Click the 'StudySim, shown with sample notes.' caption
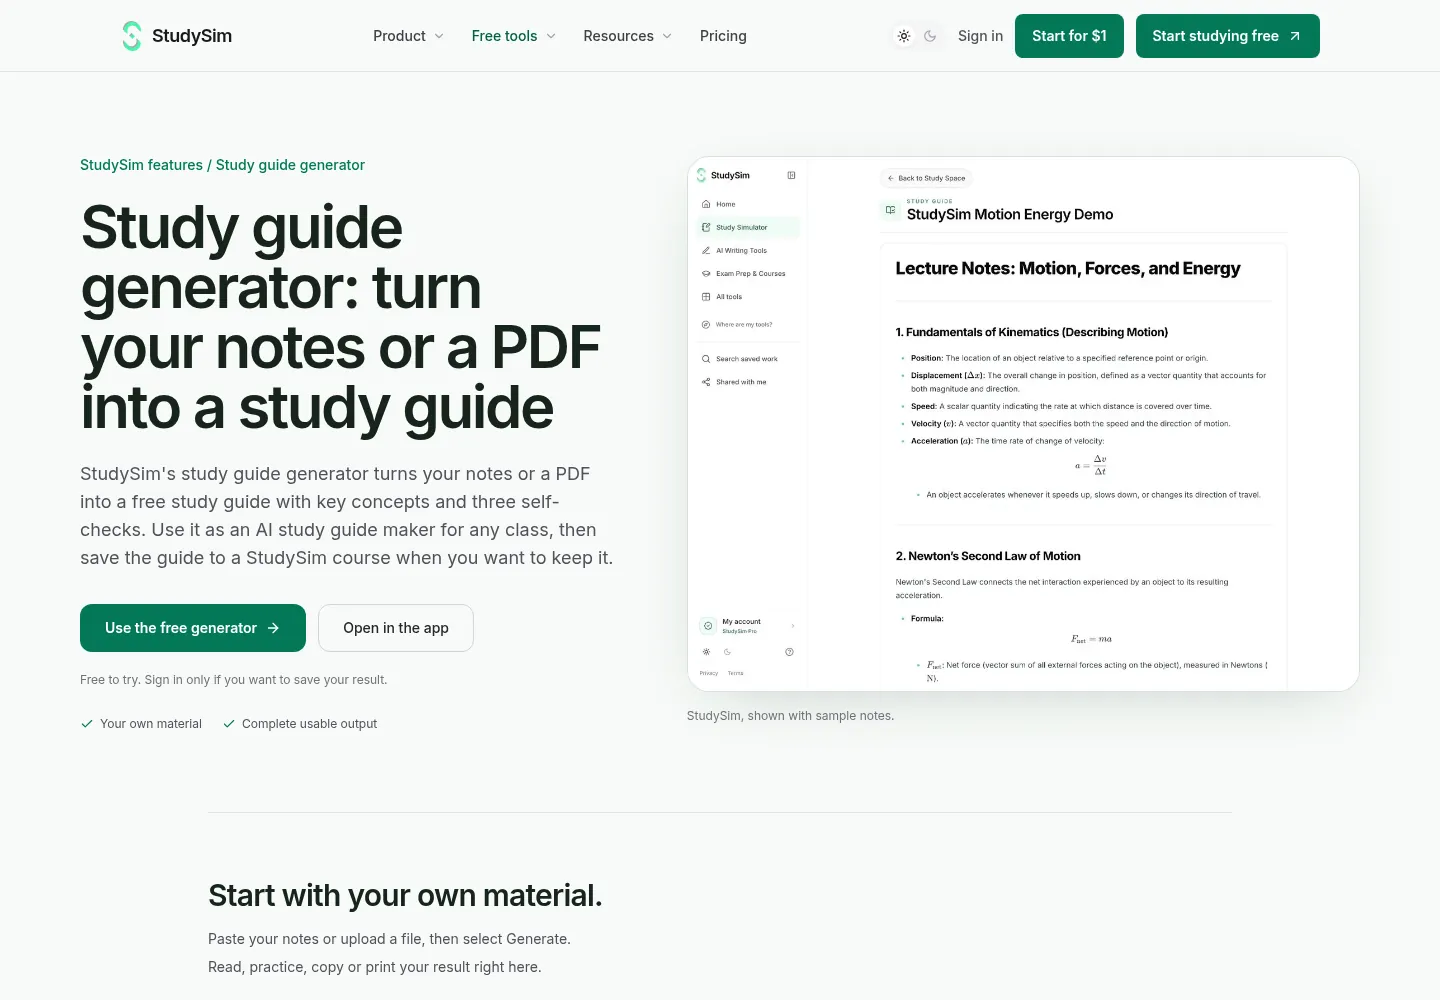Image resolution: width=1440 pixels, height=1000 pixels. pyautogui.click(x=790, y=716)
